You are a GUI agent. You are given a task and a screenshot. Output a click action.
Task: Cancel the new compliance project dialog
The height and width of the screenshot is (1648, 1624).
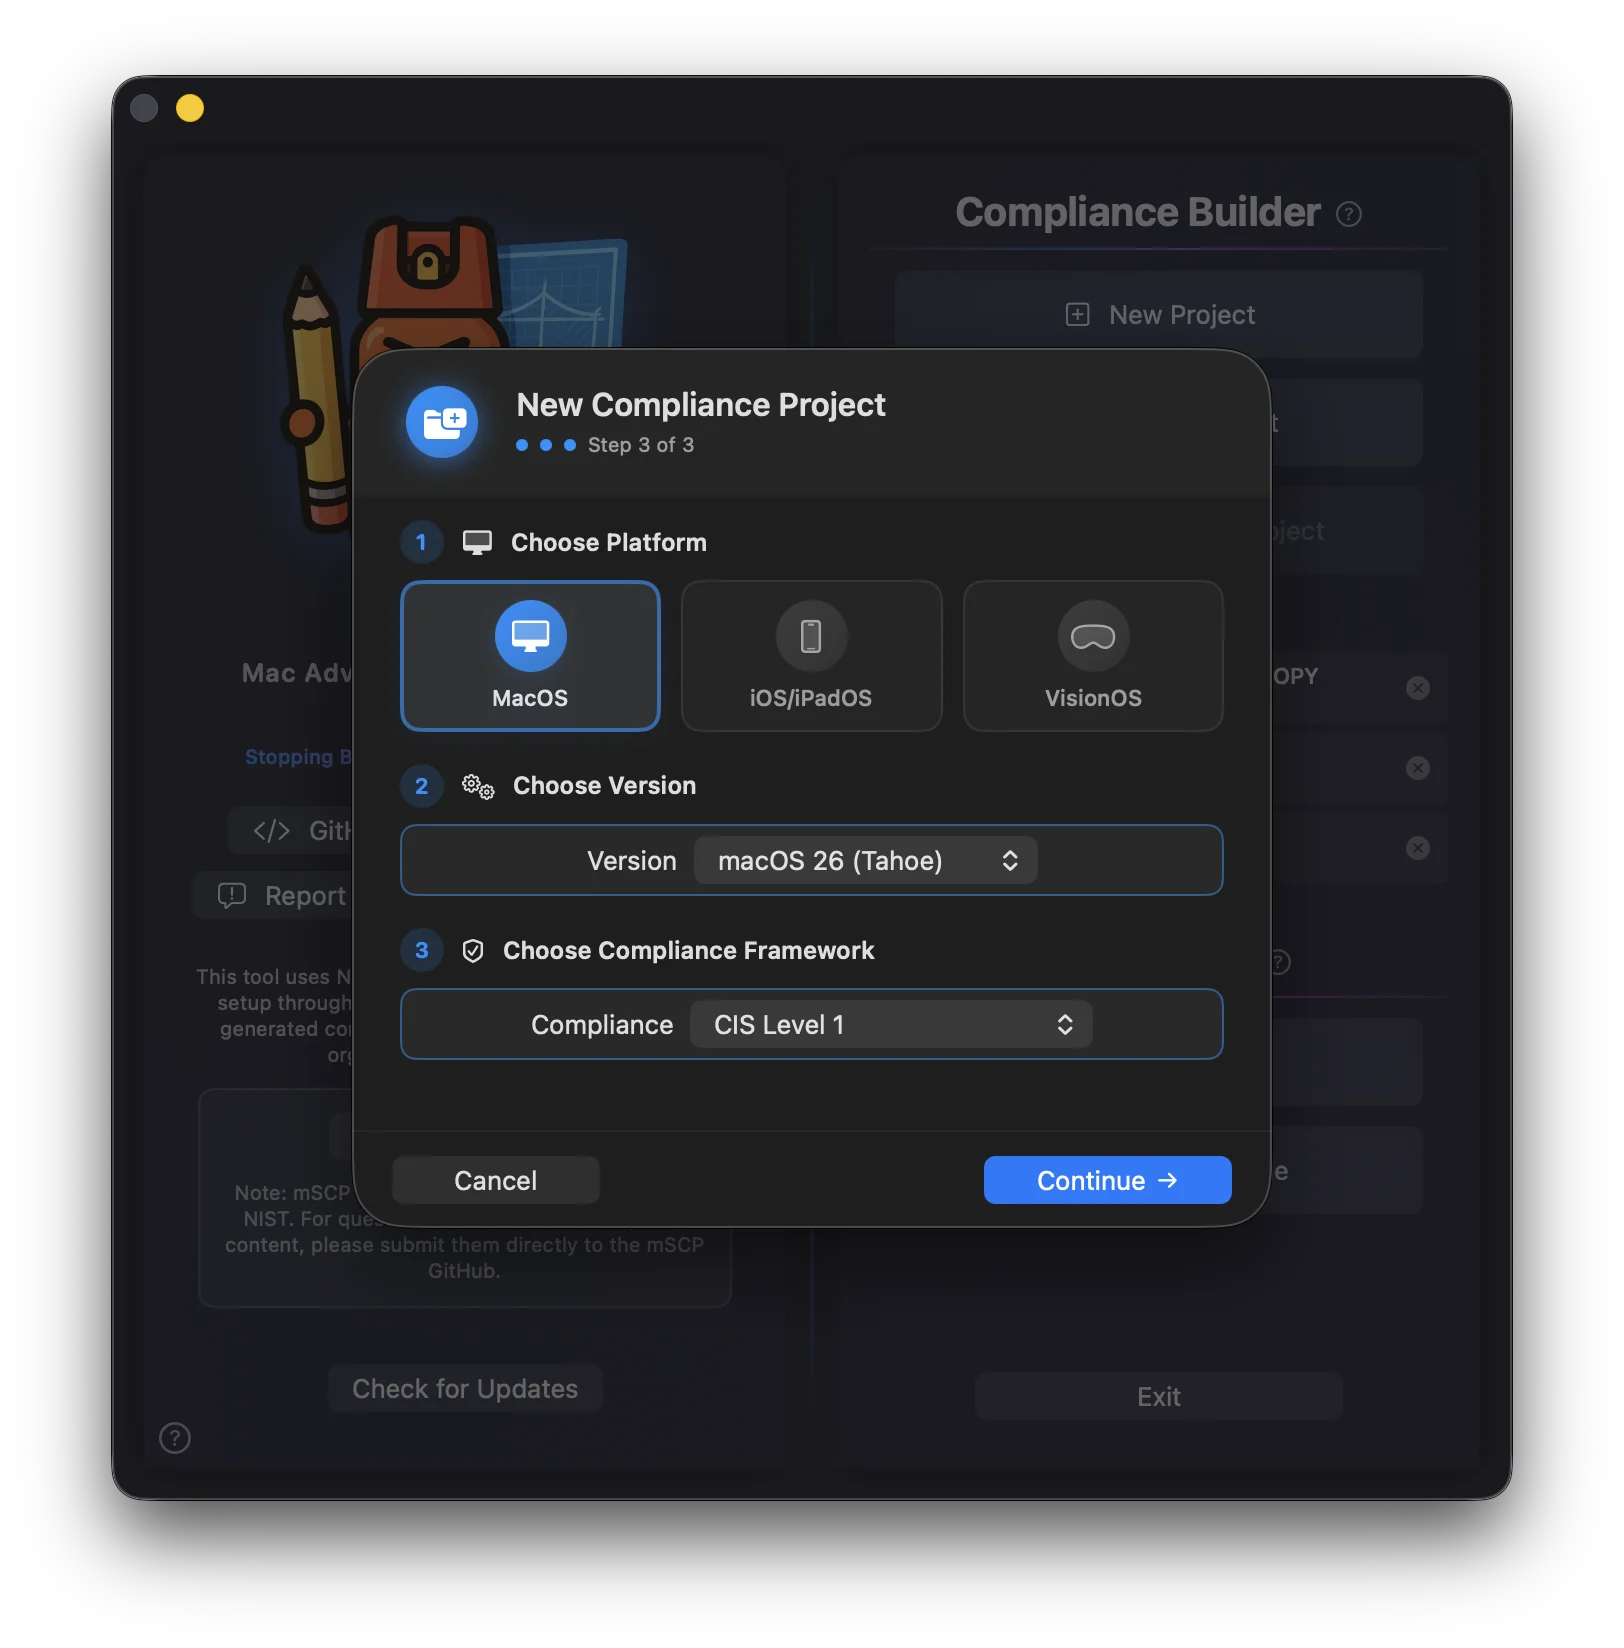496,1181
